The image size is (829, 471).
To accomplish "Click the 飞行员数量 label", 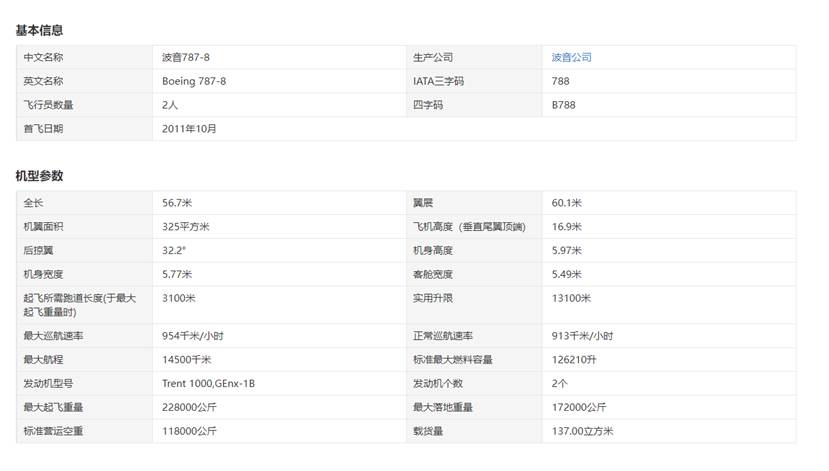I will (x=48, y=105).
